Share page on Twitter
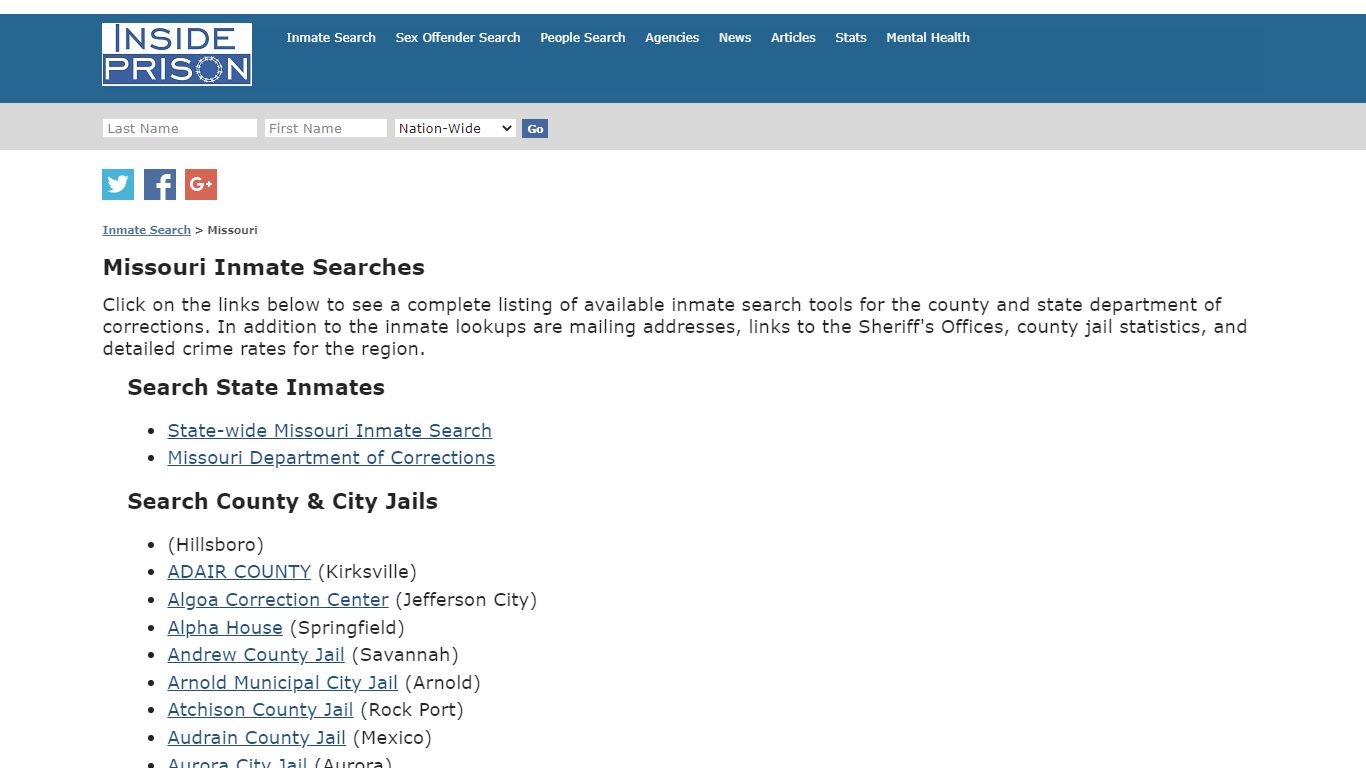The image size is (1366, 768). point(118,184)
